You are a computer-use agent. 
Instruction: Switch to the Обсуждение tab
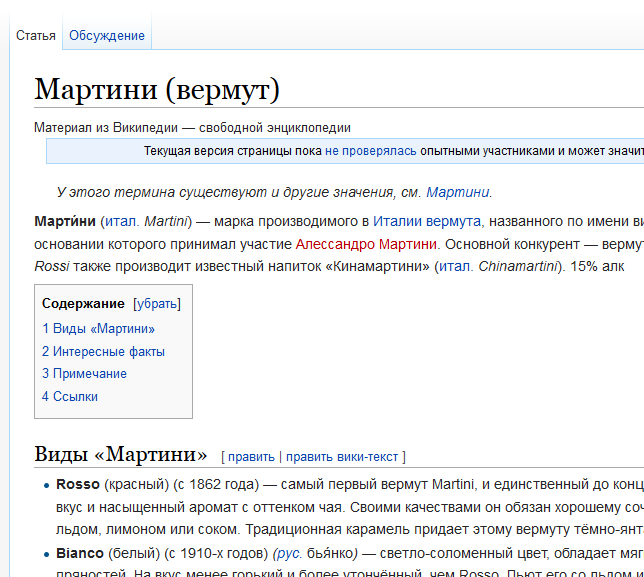pyautogui.click(x=107, y=36)
